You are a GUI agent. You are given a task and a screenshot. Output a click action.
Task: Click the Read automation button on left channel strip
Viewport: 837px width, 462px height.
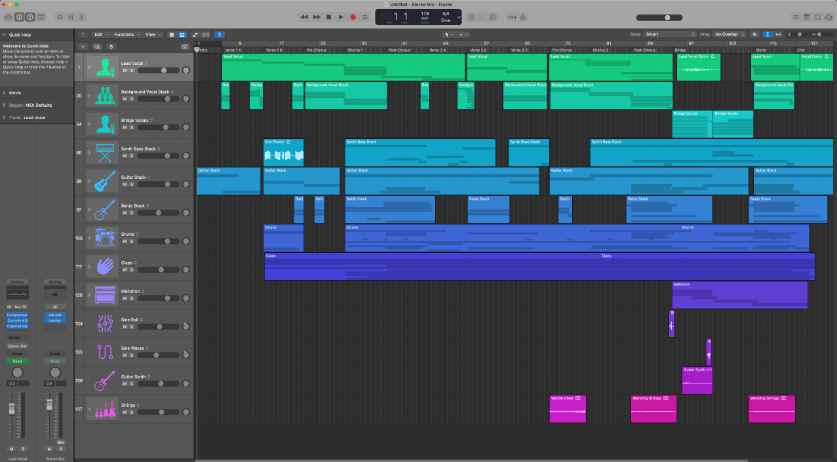coord(17,362)
